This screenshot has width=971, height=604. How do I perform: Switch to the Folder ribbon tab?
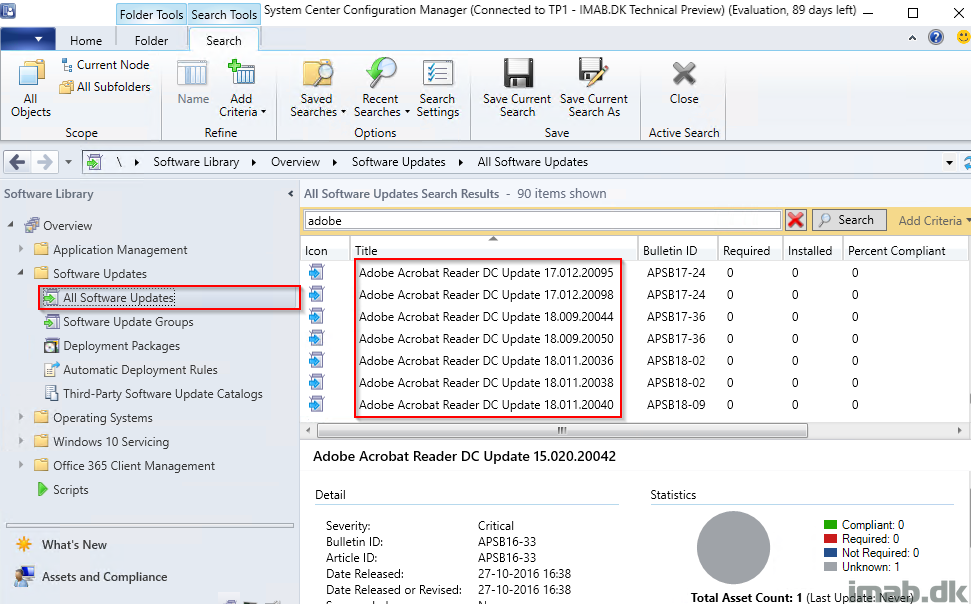coord(151,40)
